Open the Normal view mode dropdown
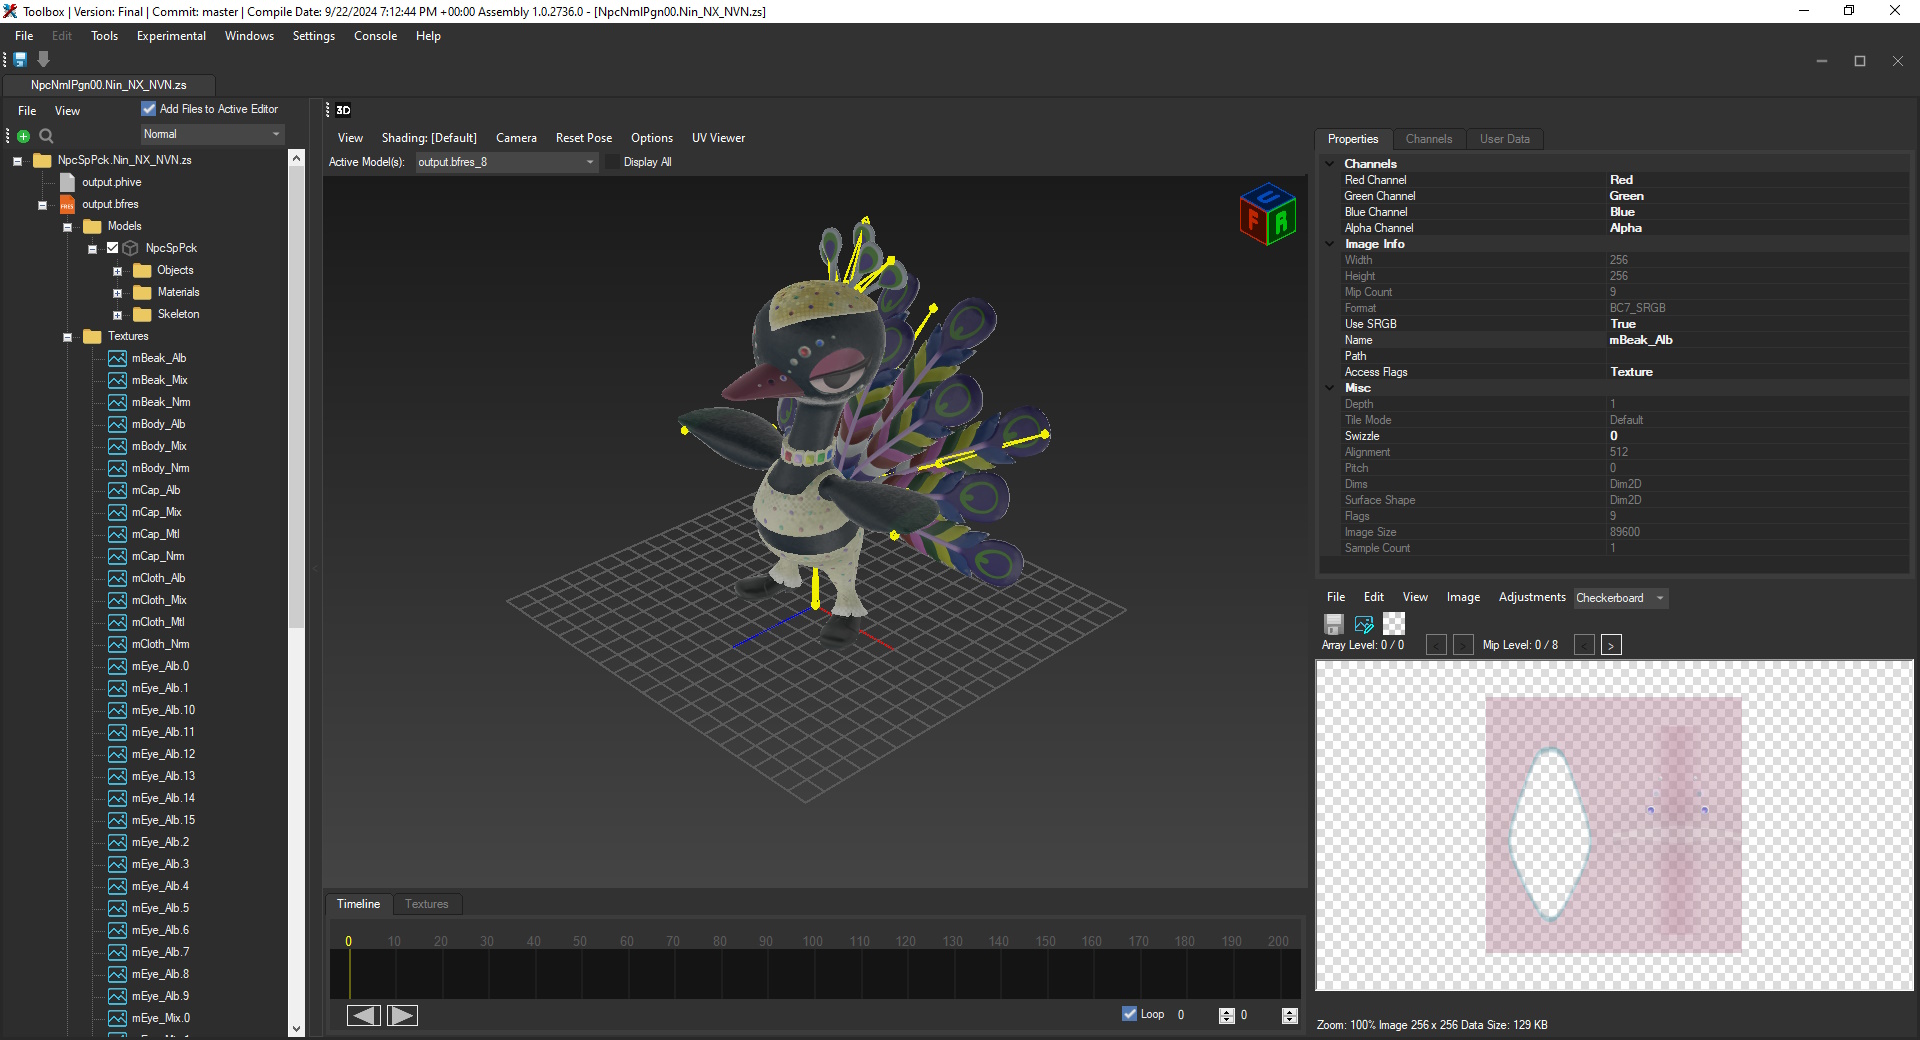 [x=212, y=134]
